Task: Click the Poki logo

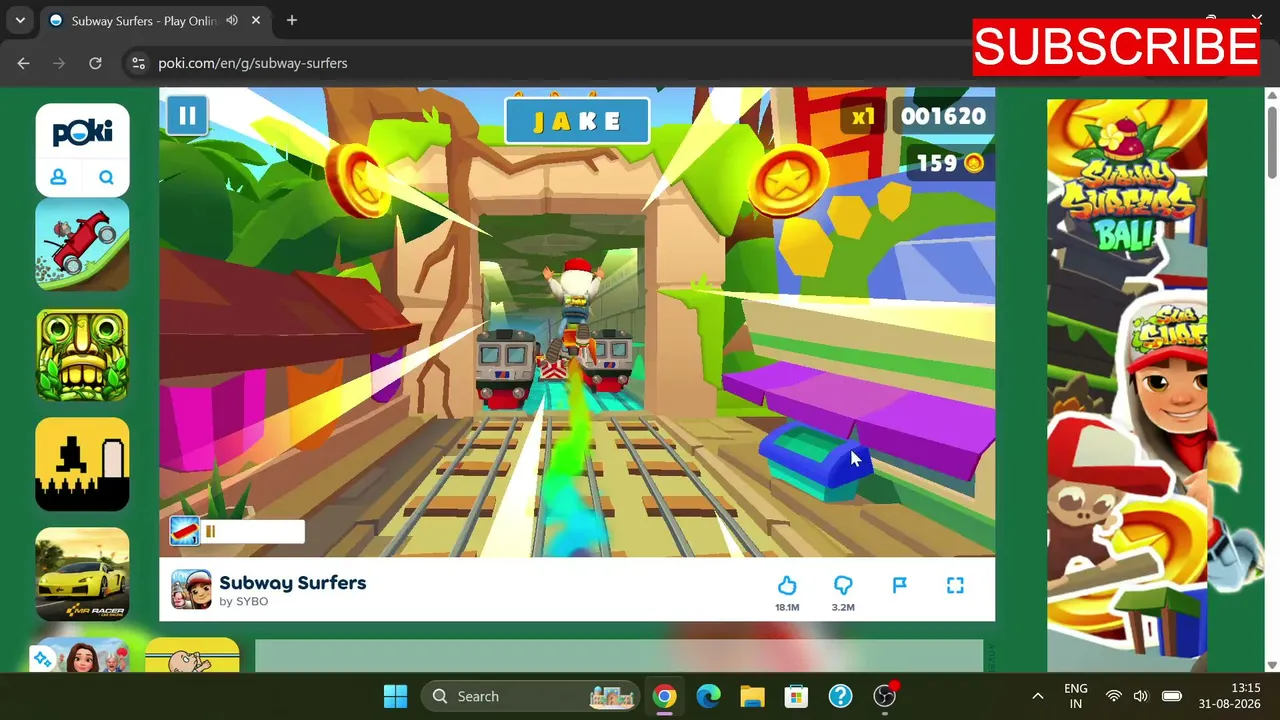Action: coord(82,132)
